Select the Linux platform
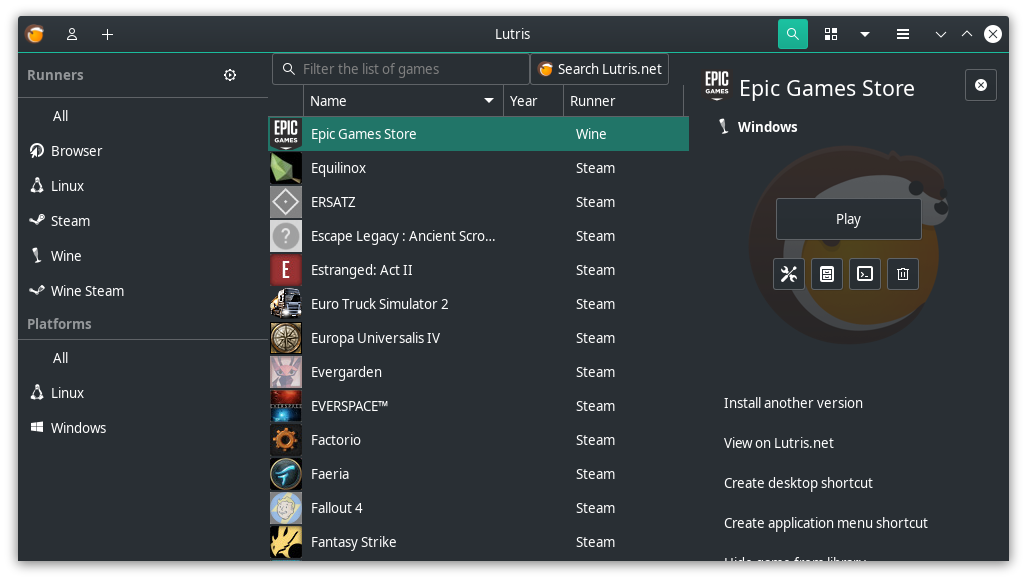 coord(143,393)
